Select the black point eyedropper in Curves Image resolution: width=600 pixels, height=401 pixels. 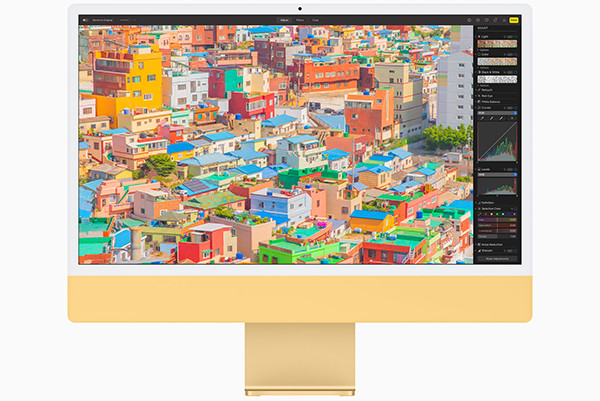click(x=482, y=119)
